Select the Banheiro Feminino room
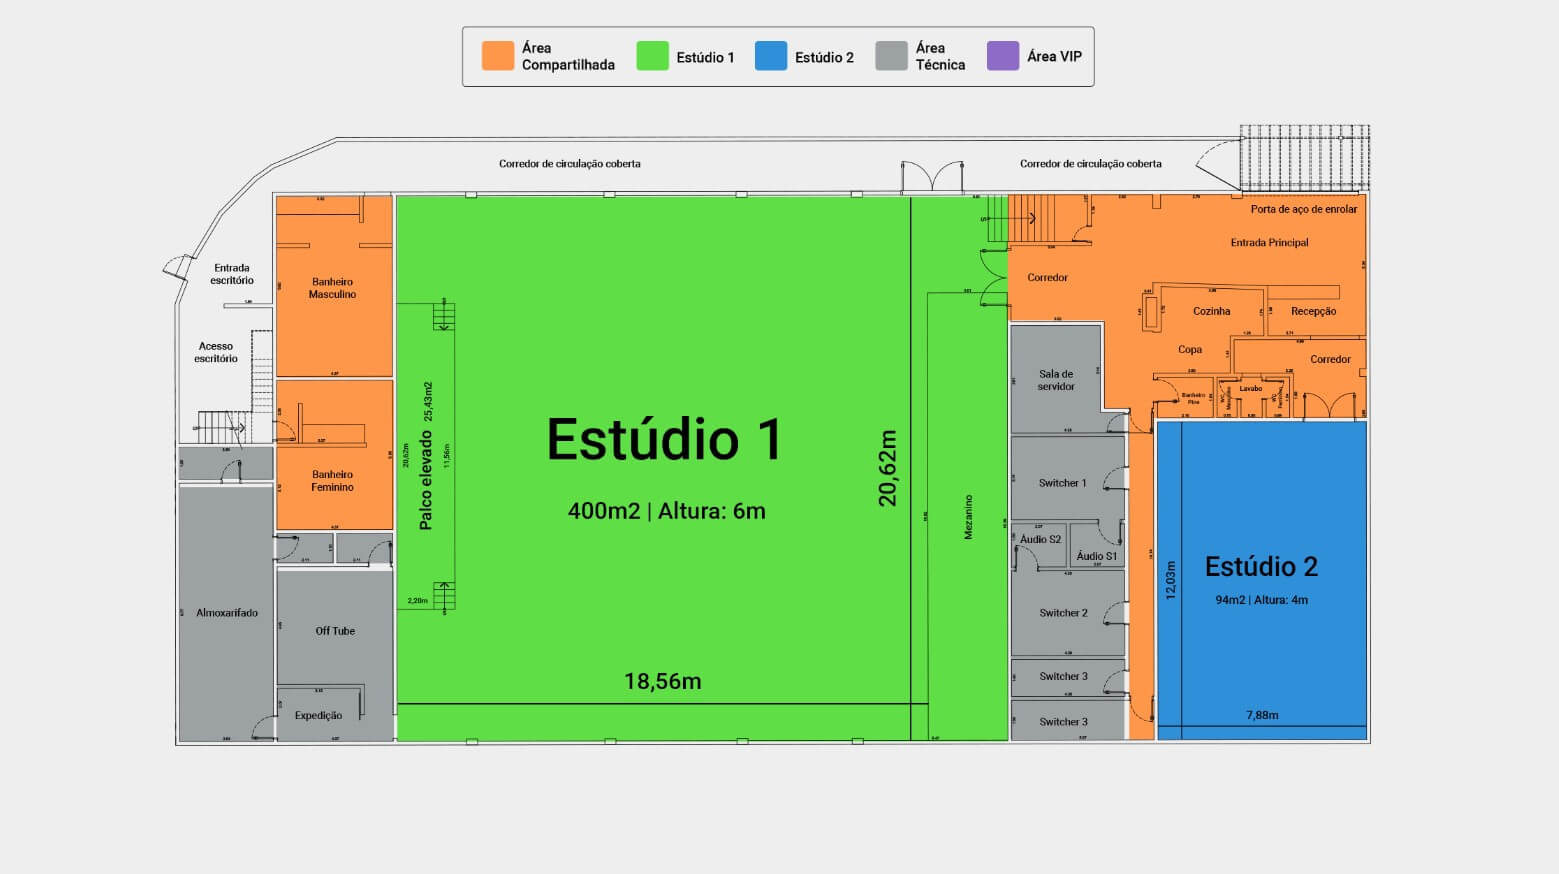 332,481
